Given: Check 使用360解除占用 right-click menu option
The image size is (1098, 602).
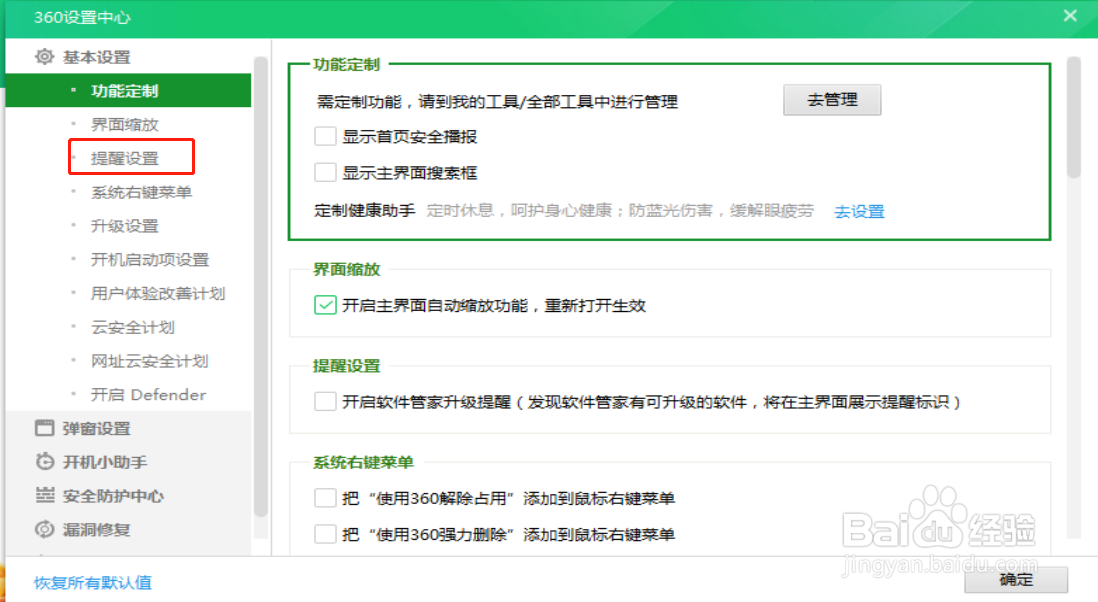Looking at the screenshot, I should 325,498.
